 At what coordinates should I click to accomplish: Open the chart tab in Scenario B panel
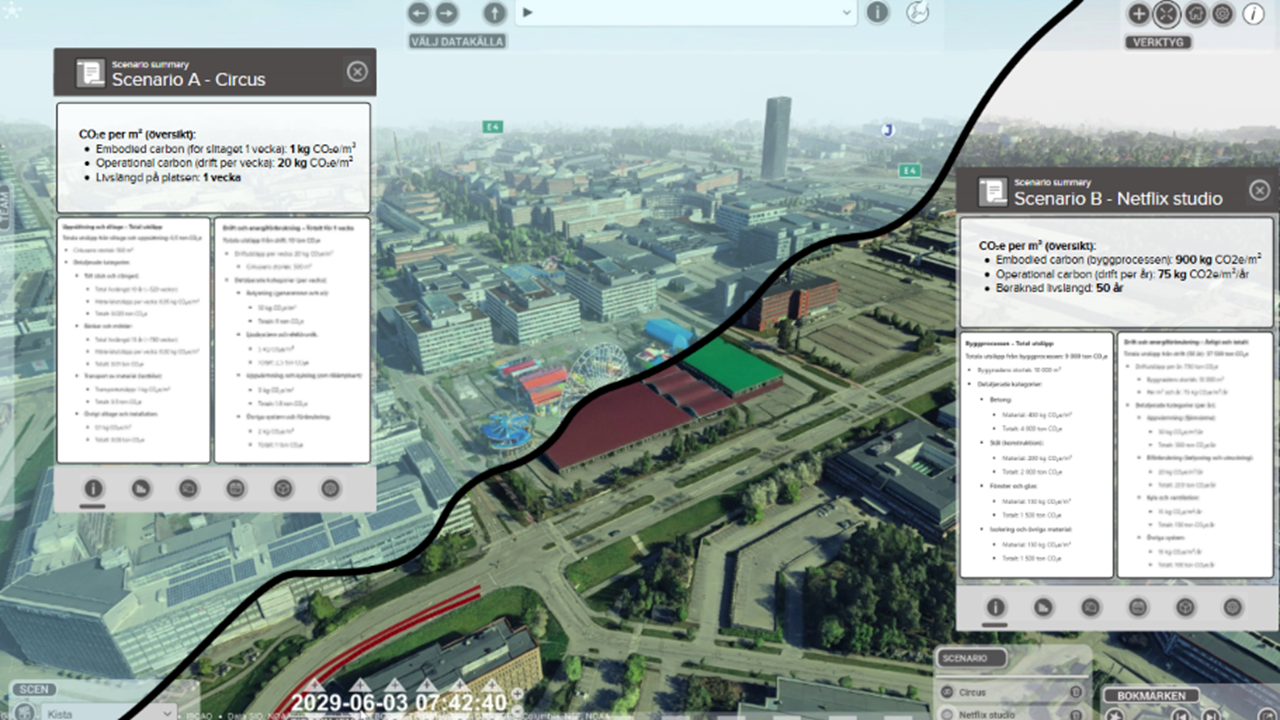(x=1043, y=607)
